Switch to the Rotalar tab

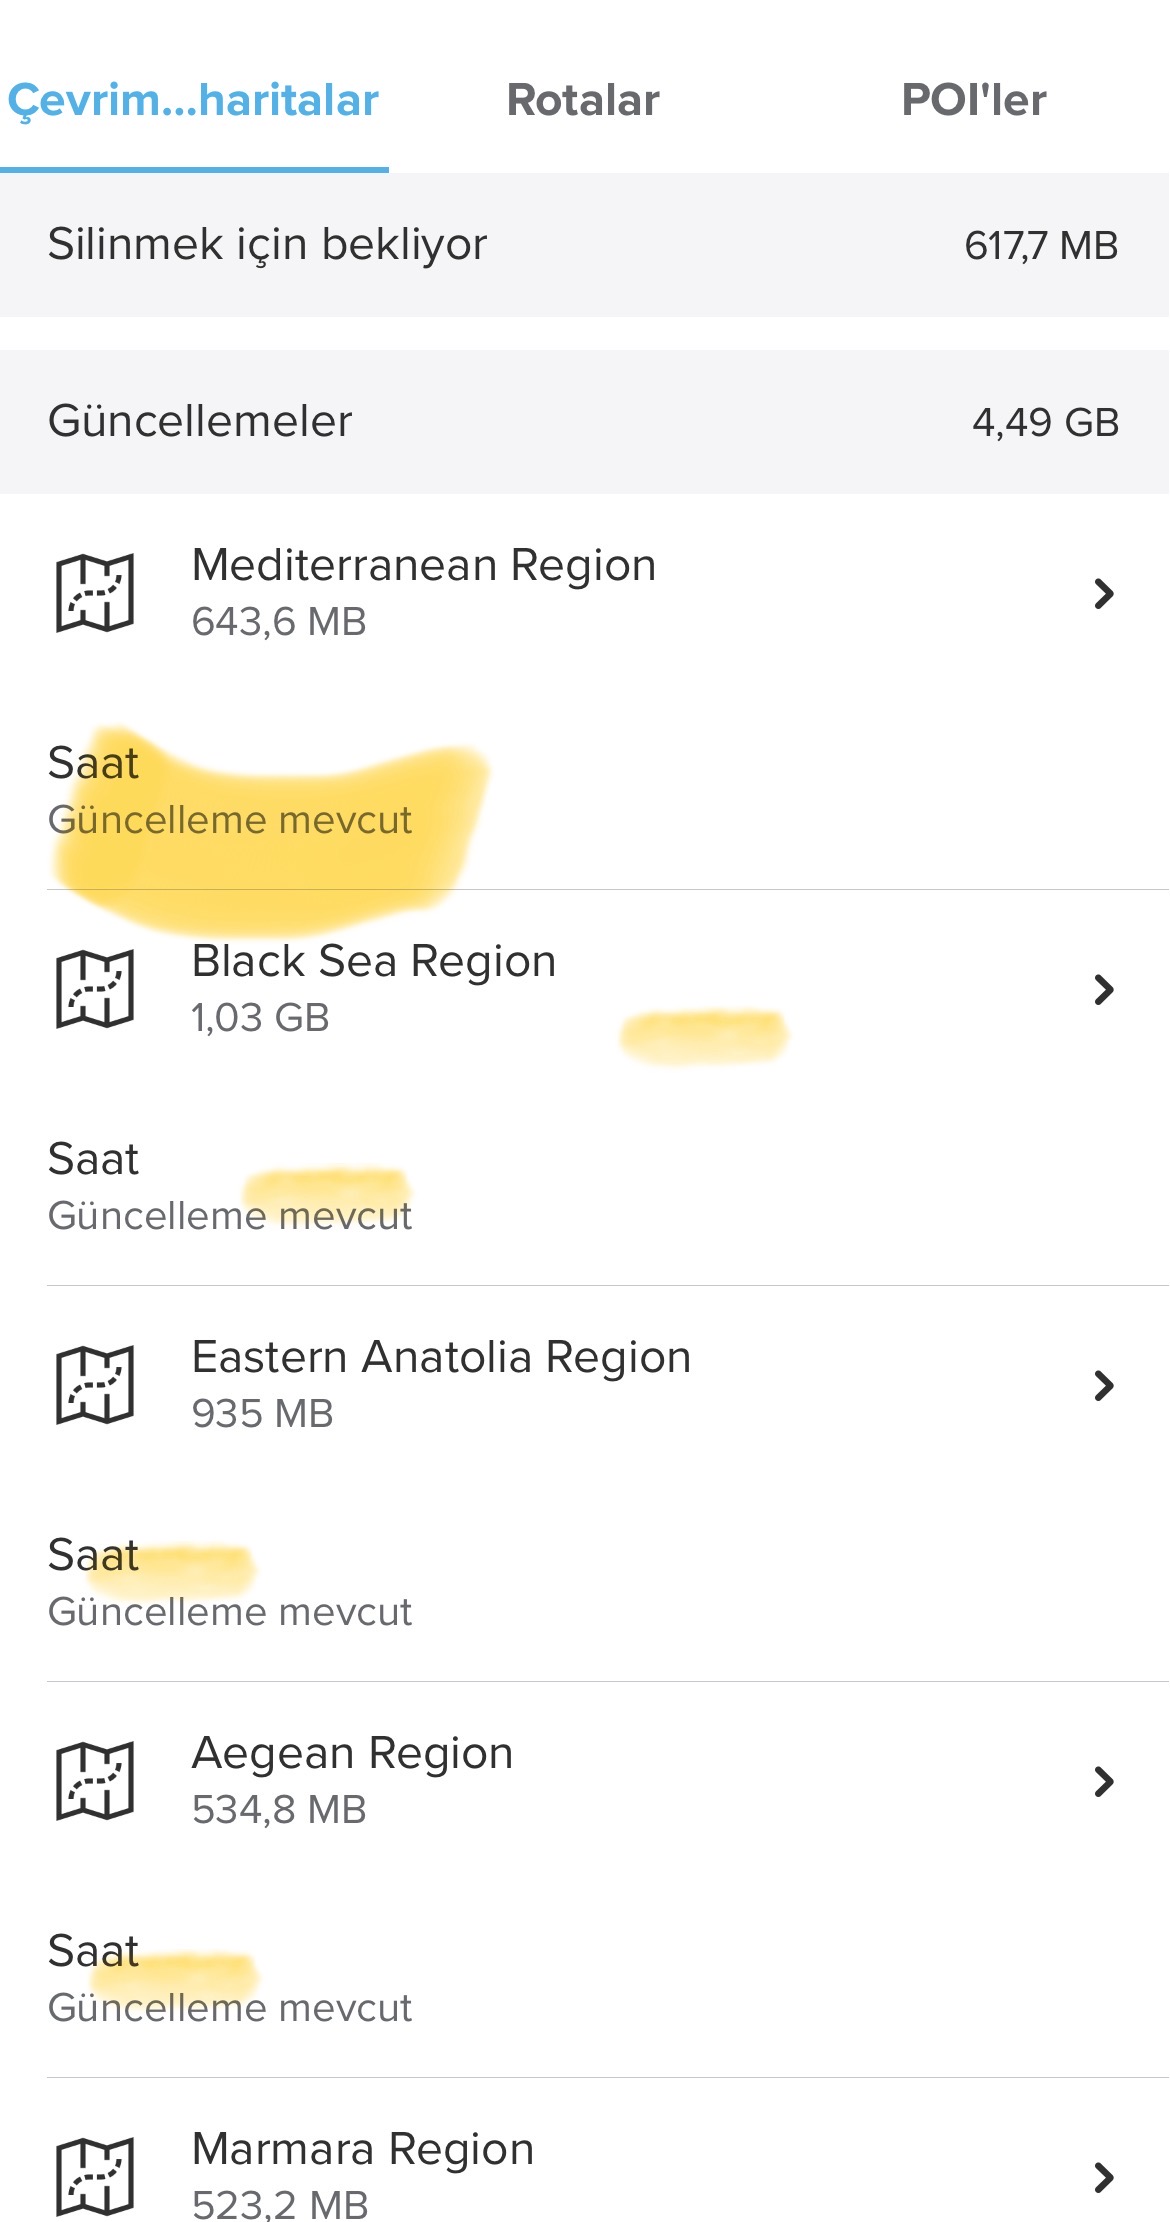point(583,100)
